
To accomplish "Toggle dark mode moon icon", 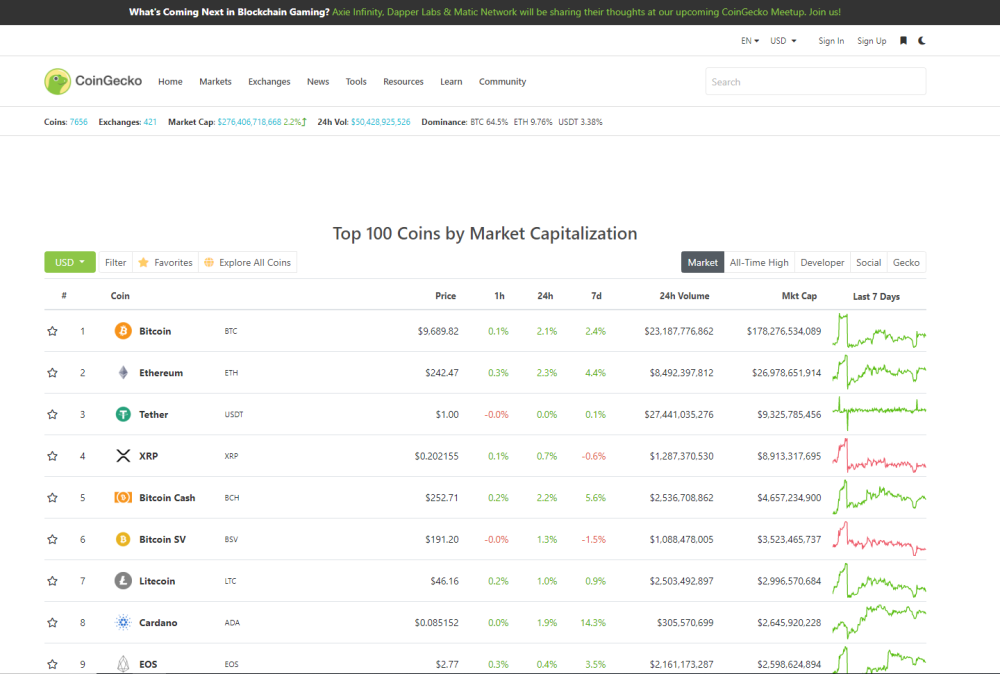I will point(922,41).
